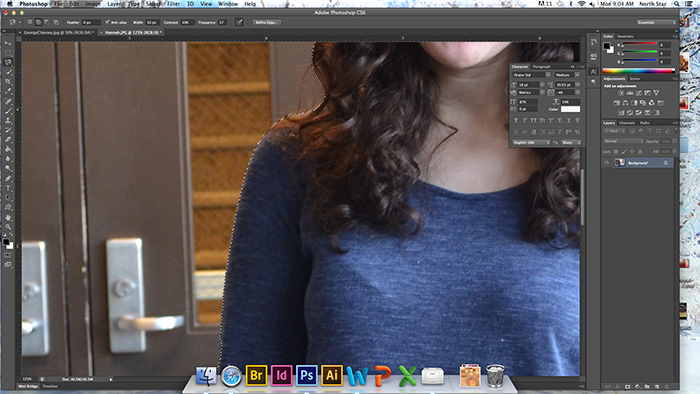Open the English: USA language dropdown
Image resolution: width=700 pixels, height=394 pixels.
(x=531, y=142)
